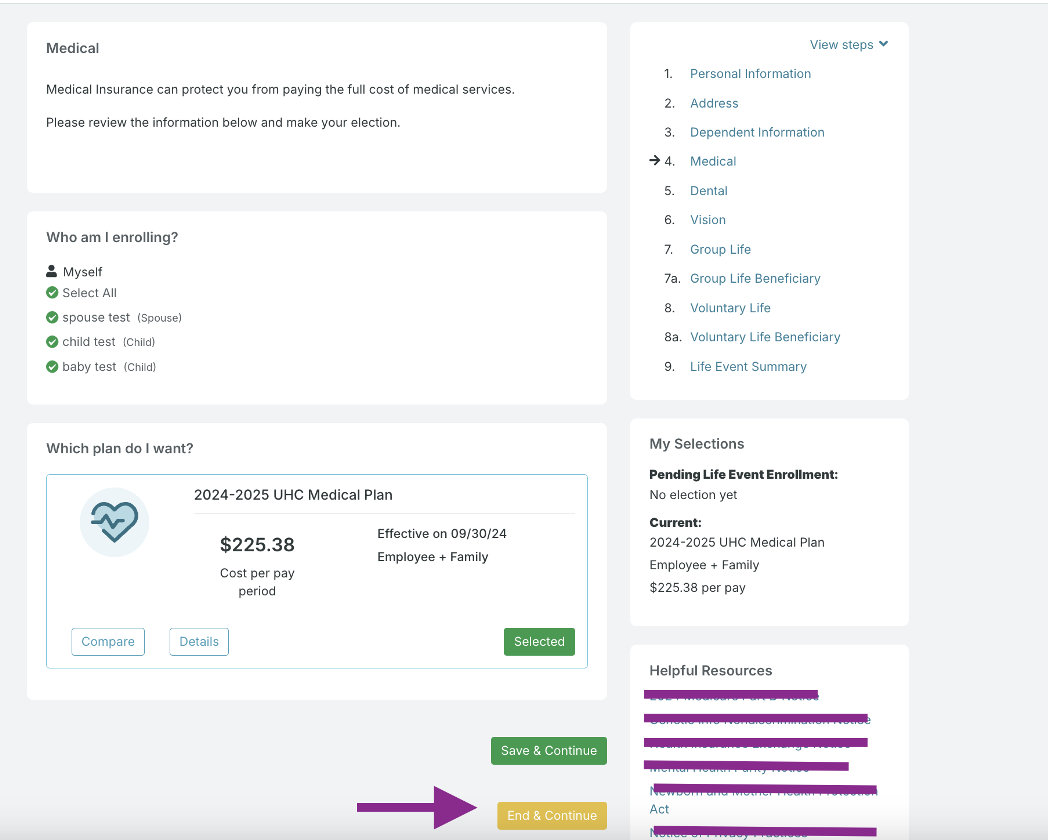This screenshot has width=1050, height=840.
Task: Select the 2024-2025 UHC Medical Plan card title
Action: pos(293,495)
